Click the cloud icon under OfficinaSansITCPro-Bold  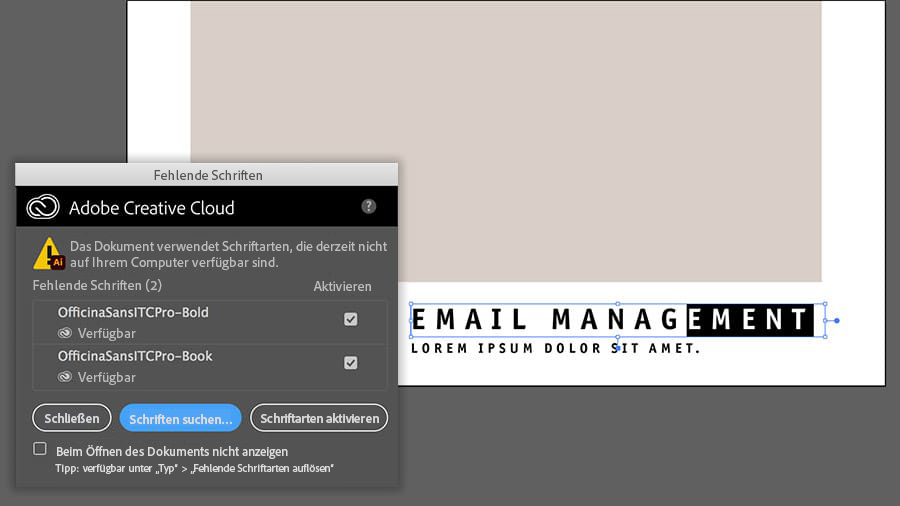65,333
